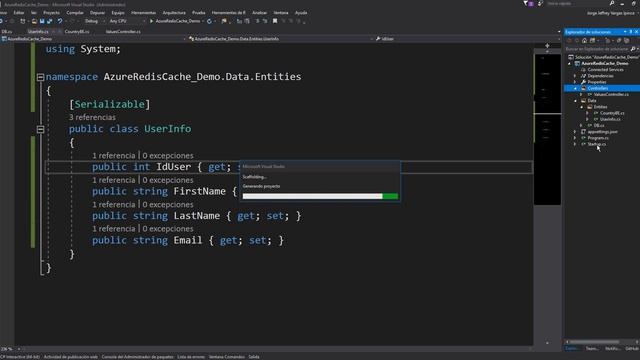The image size is (640, 360).
Task: Open the project scope navigation dropdown
Action: [93, 39]
